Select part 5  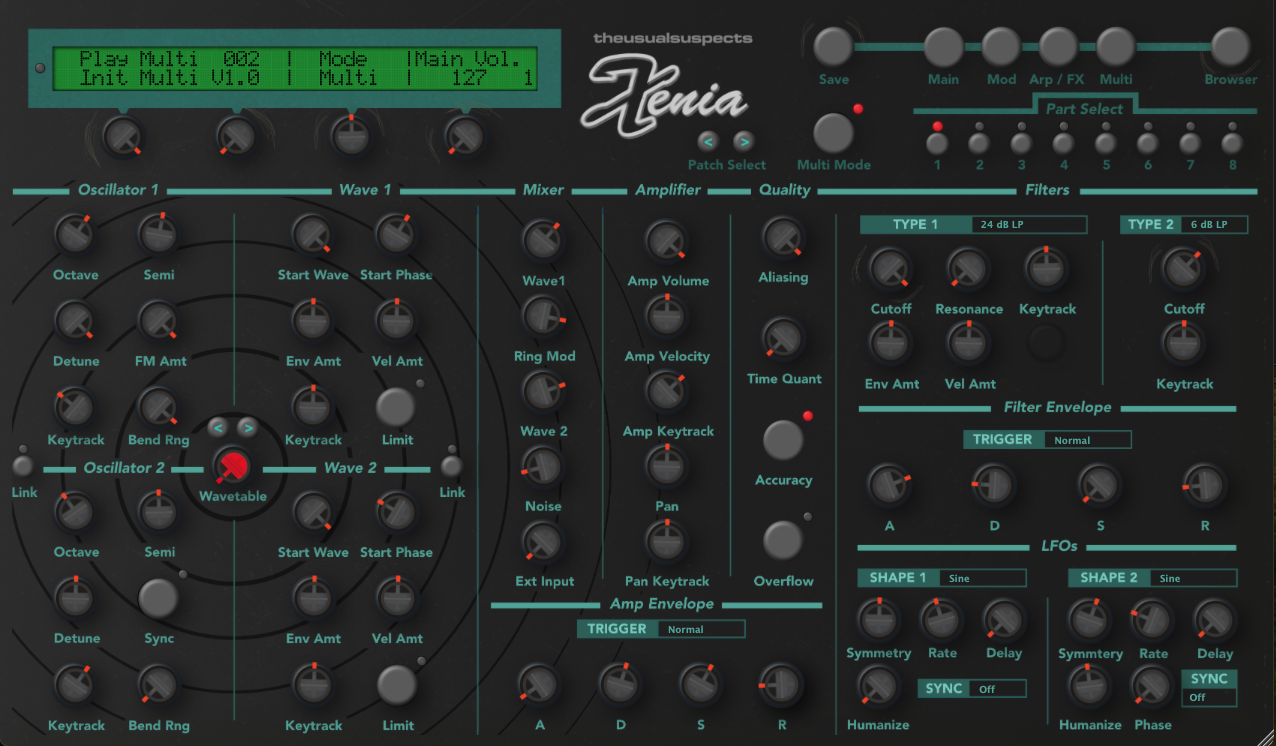point(1105,142)
